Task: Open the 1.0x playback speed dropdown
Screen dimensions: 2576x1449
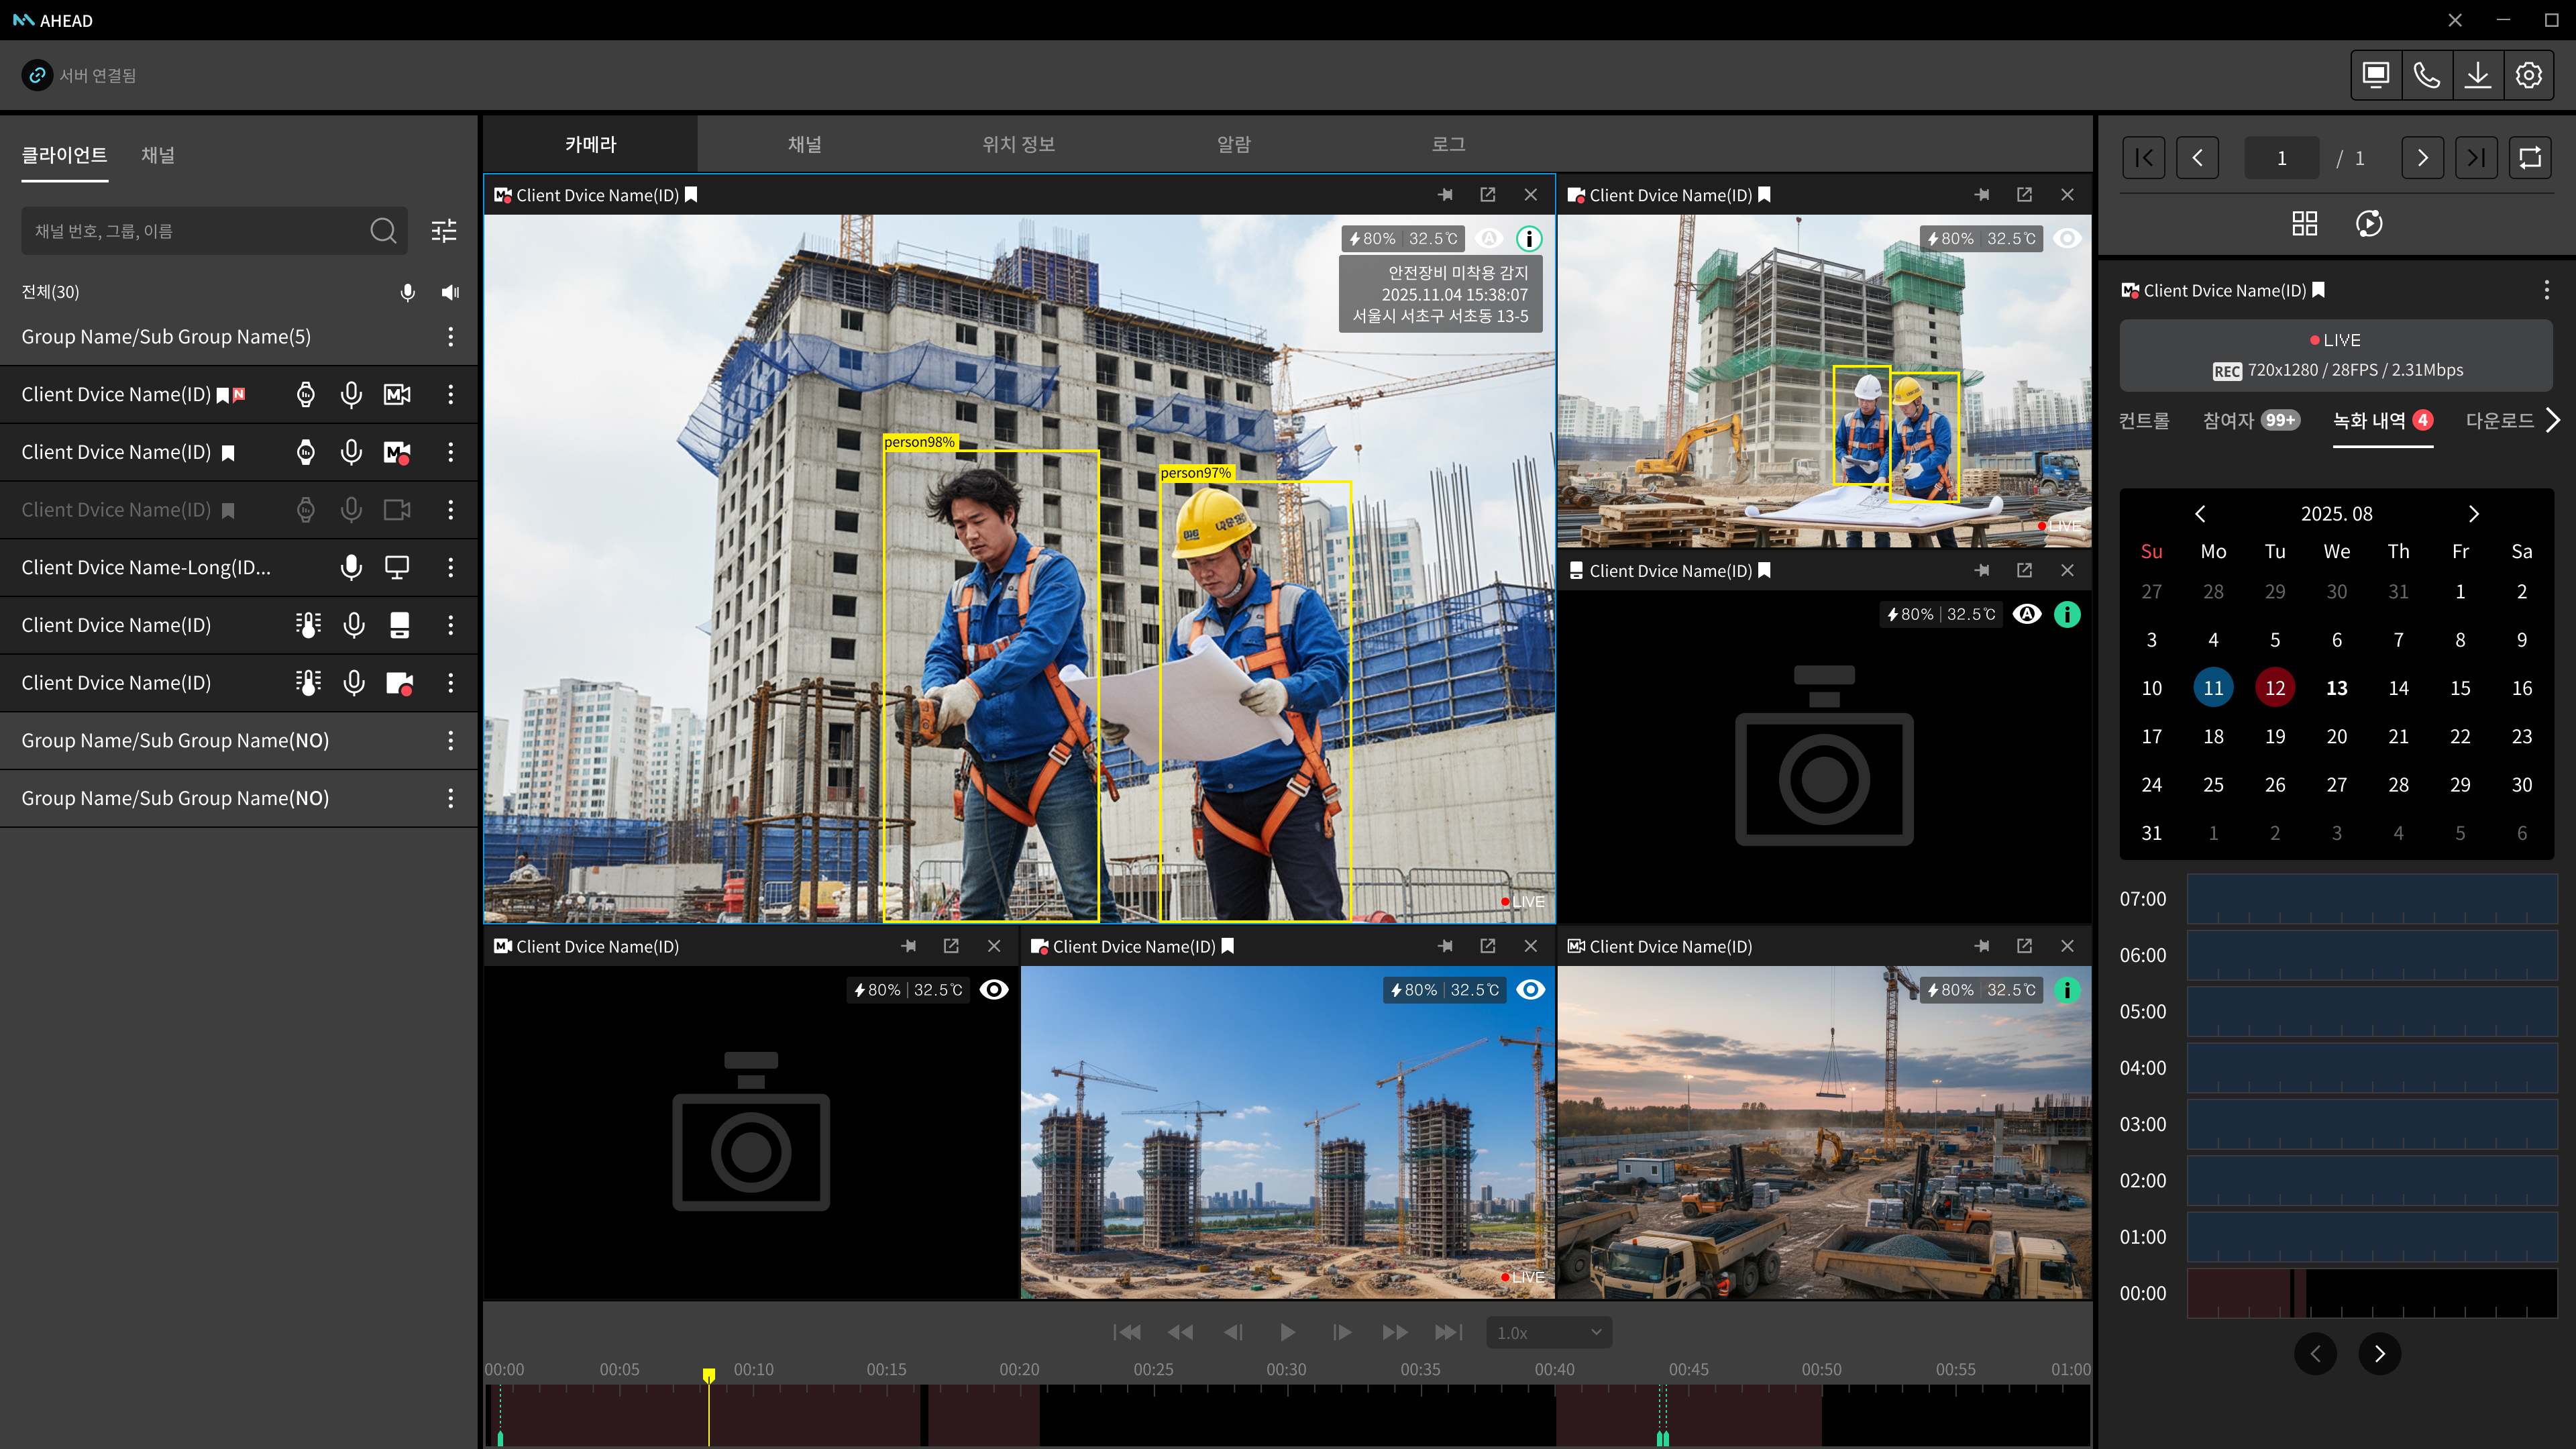Action: [1547, 1332]
